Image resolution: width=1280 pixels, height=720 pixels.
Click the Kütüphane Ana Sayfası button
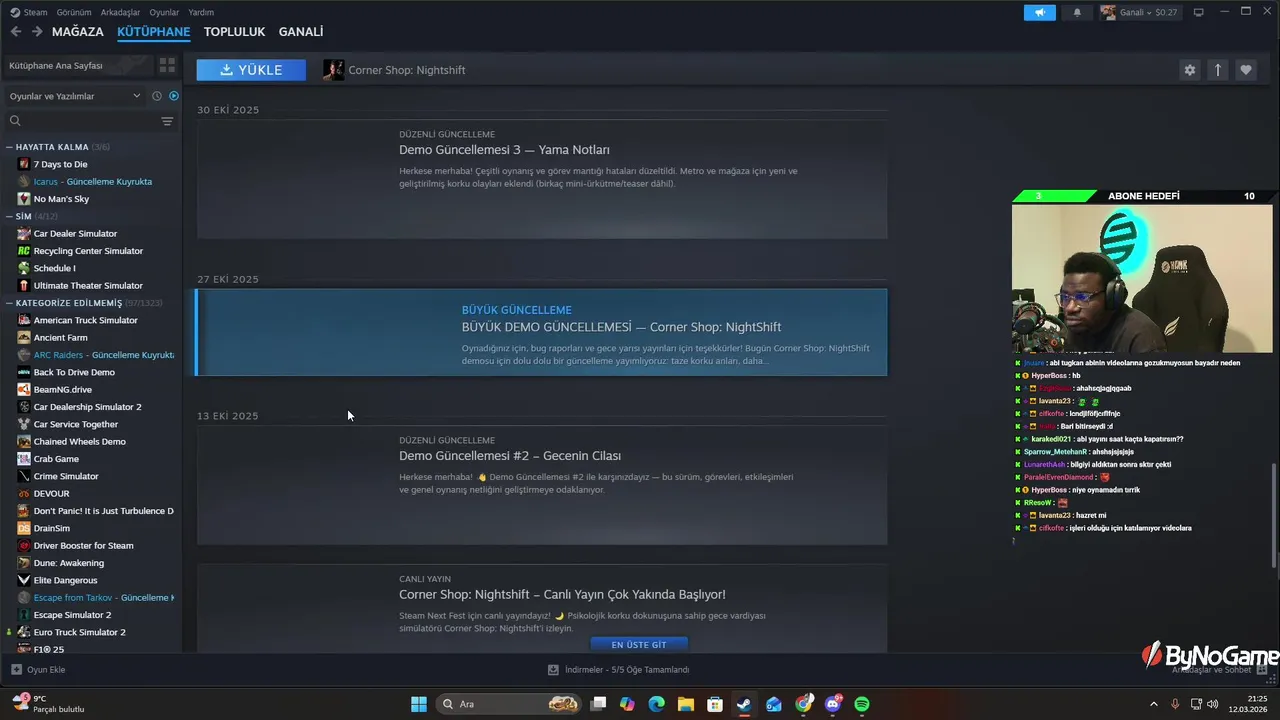[x=77, y=65]
